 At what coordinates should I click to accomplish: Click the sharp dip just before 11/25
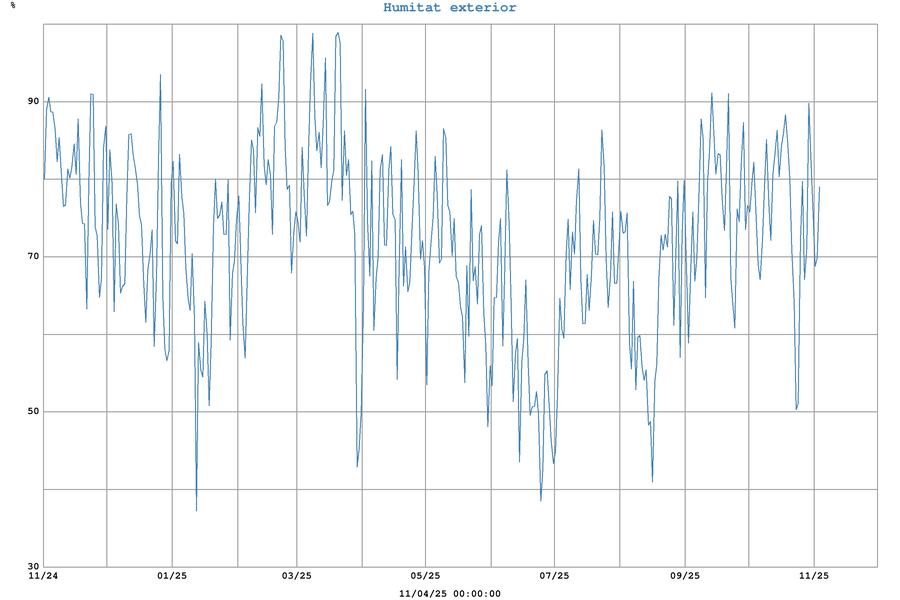coord(796,409)
